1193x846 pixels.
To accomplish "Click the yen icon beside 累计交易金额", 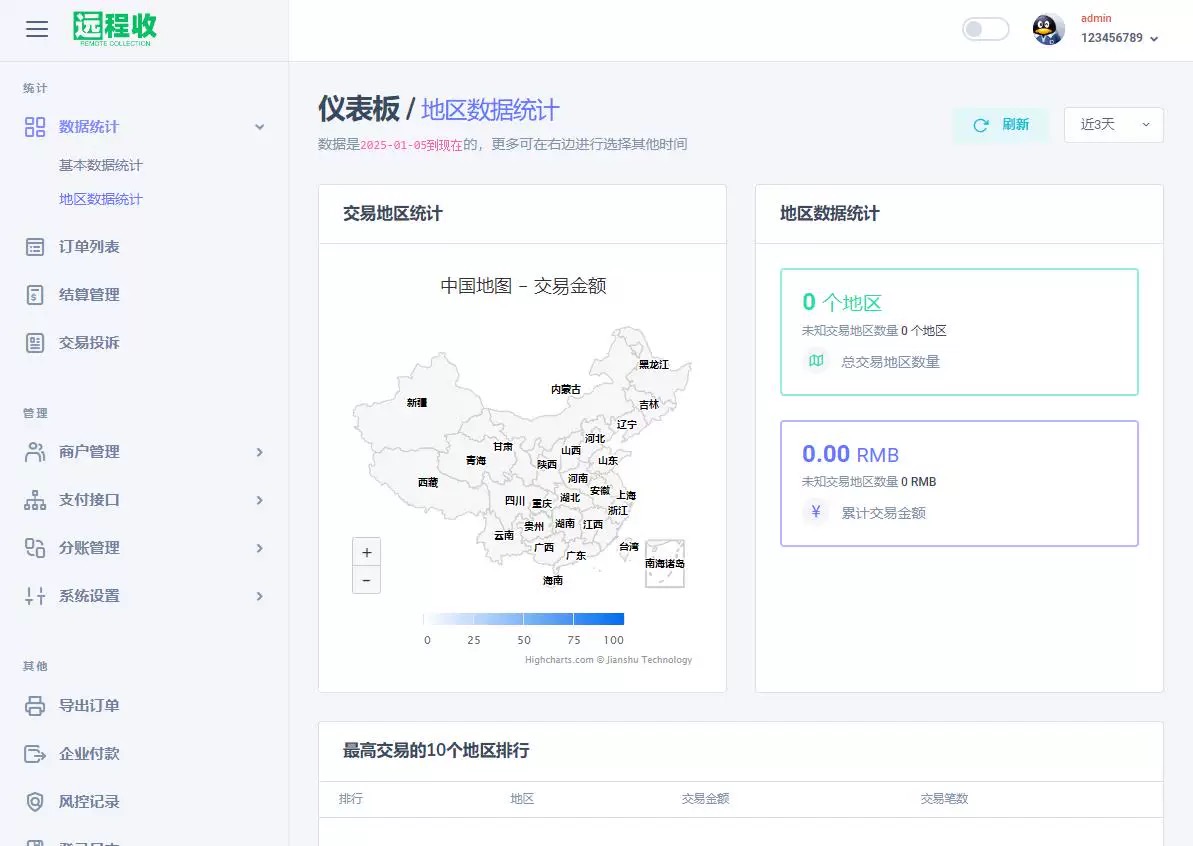I will 816,512.
